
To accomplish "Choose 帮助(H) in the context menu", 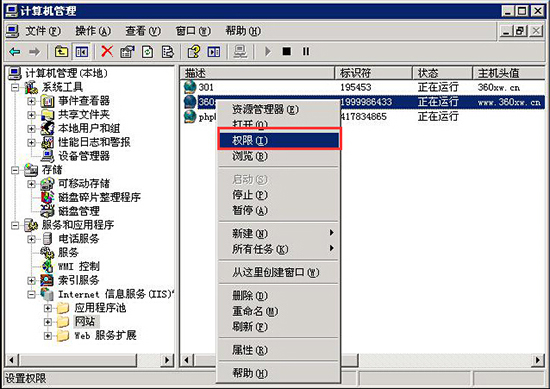I will pos(279,373).
